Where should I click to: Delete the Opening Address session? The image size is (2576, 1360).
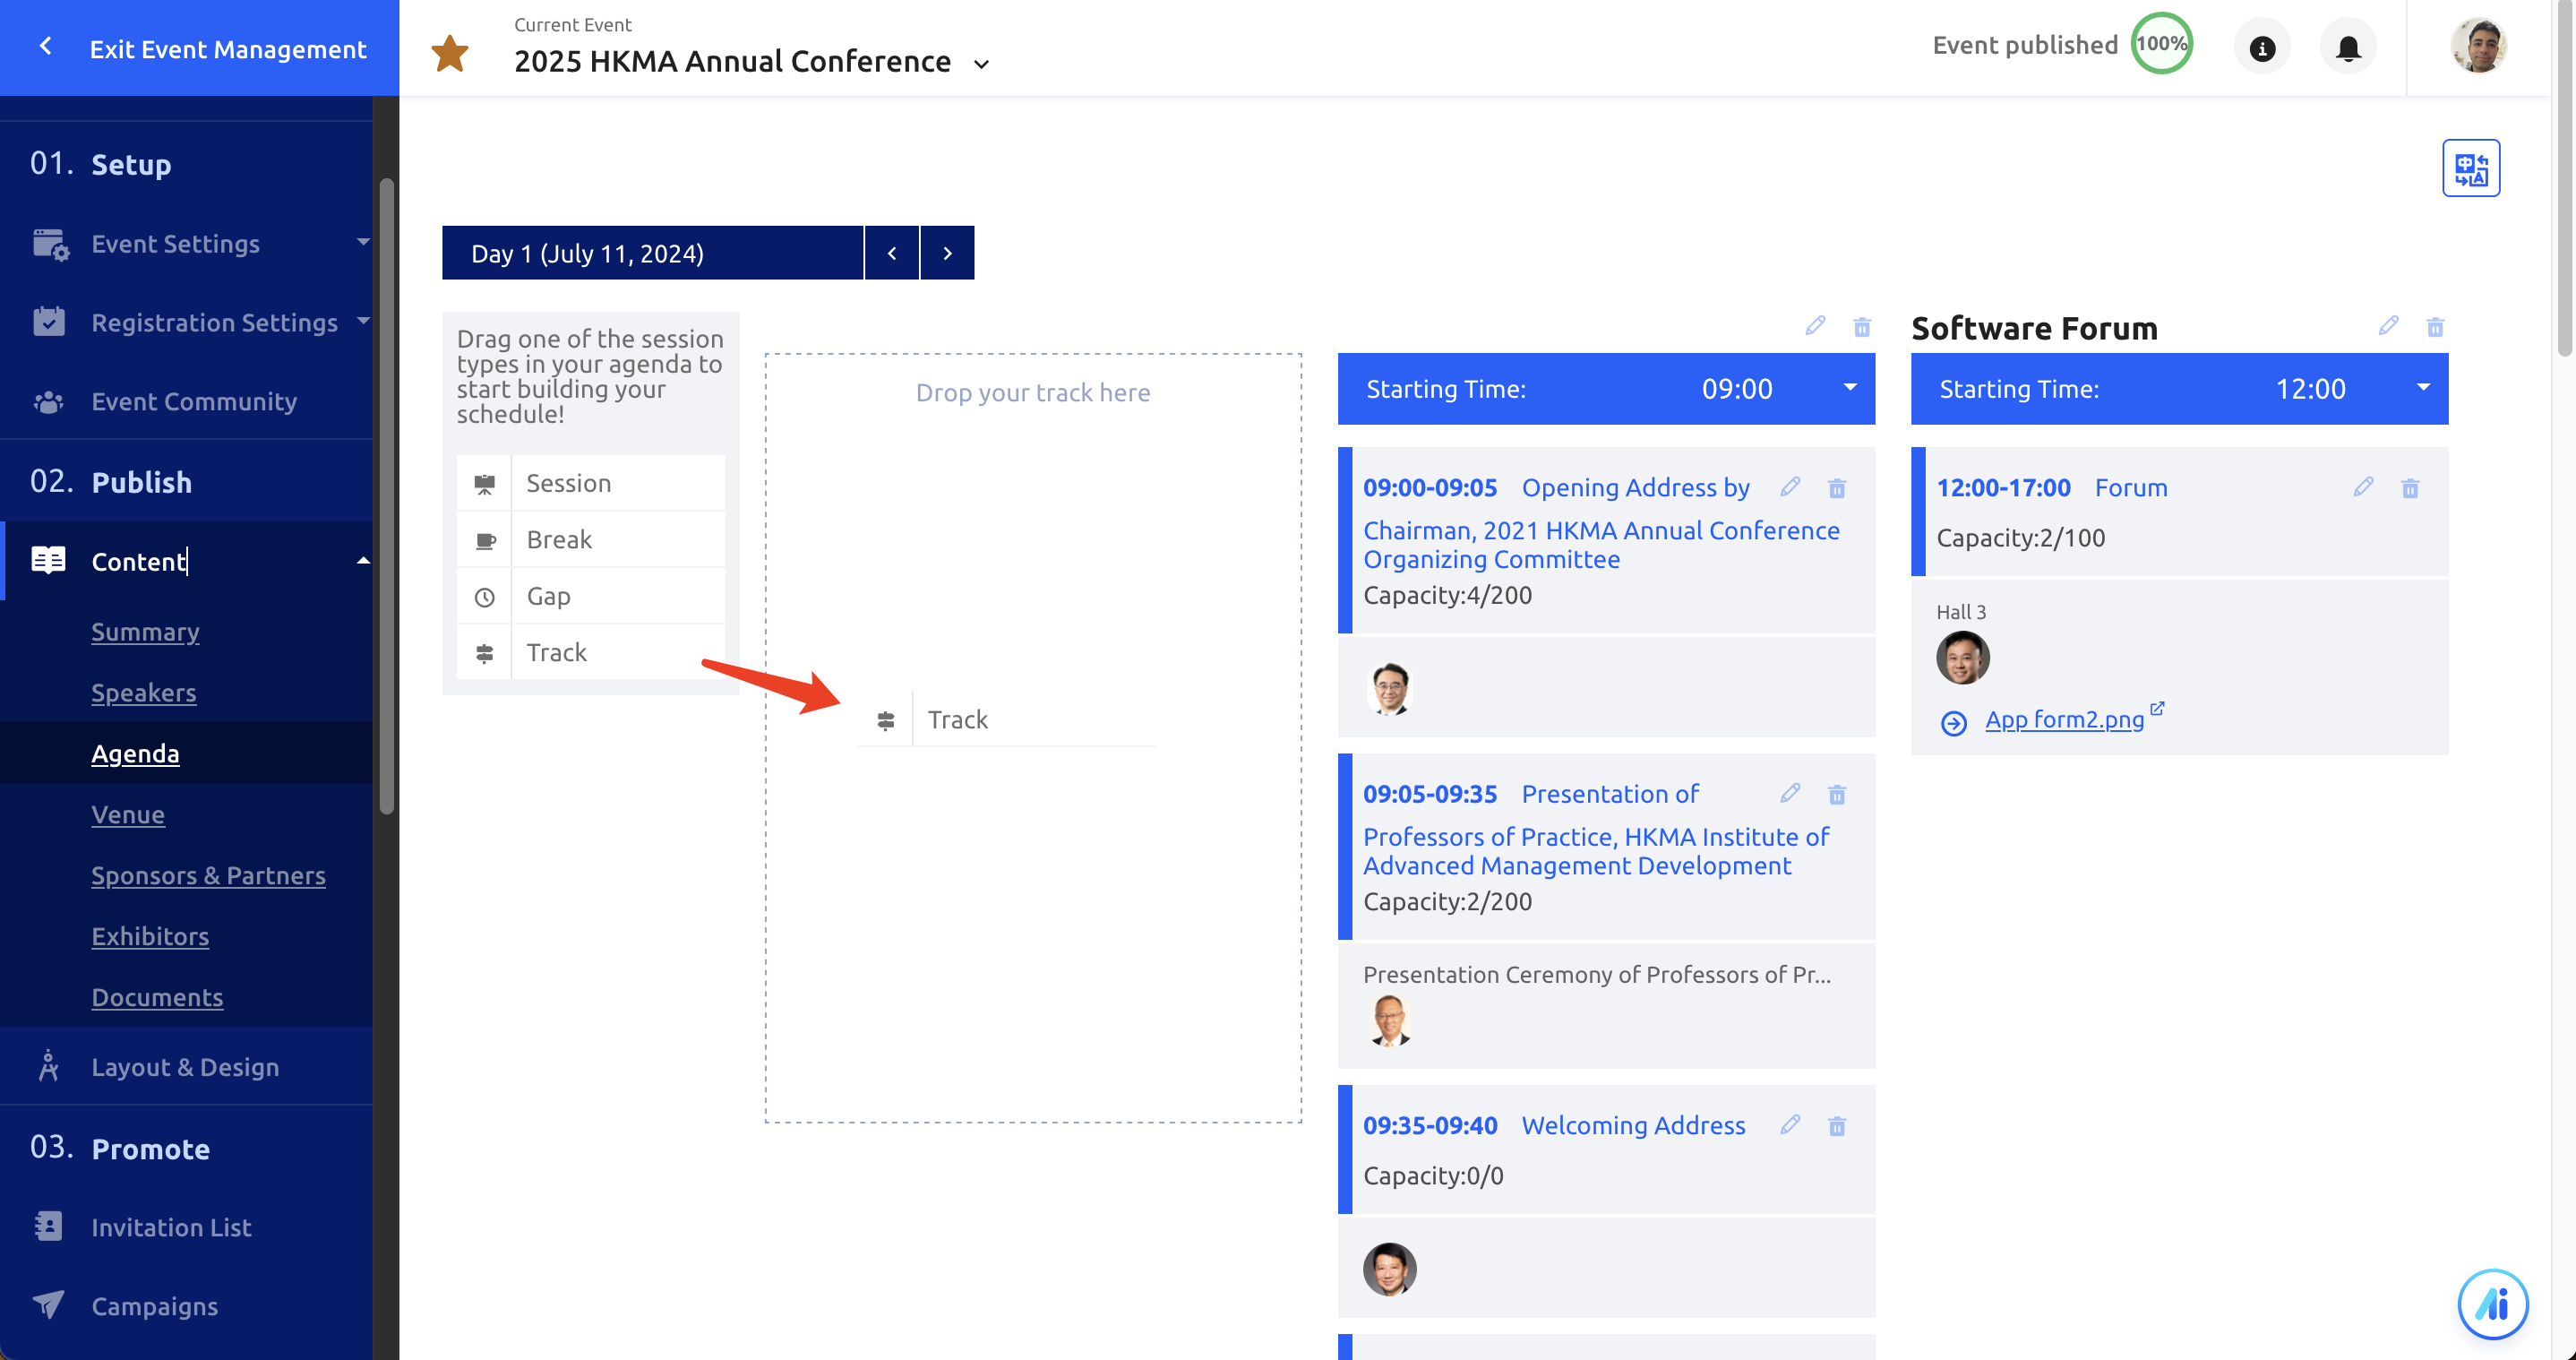1837,488
